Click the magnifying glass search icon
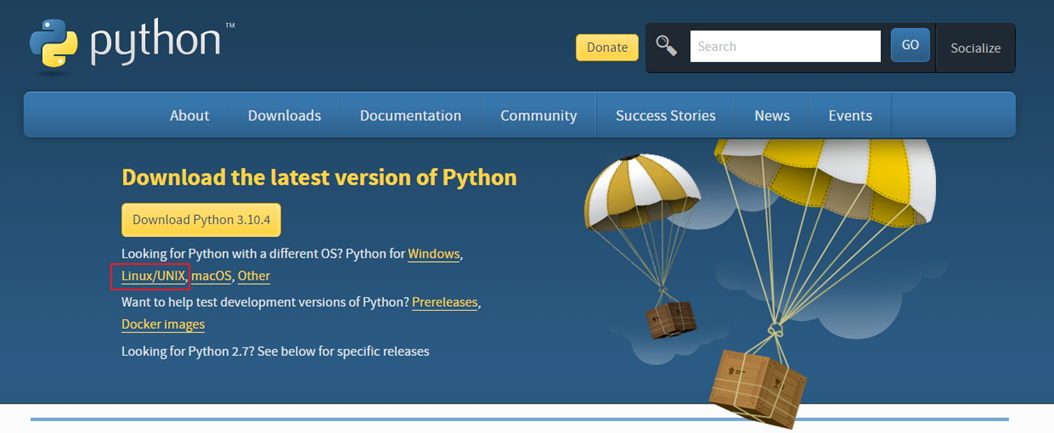This screenshot has width=1054, height=433. coord(666,46)
